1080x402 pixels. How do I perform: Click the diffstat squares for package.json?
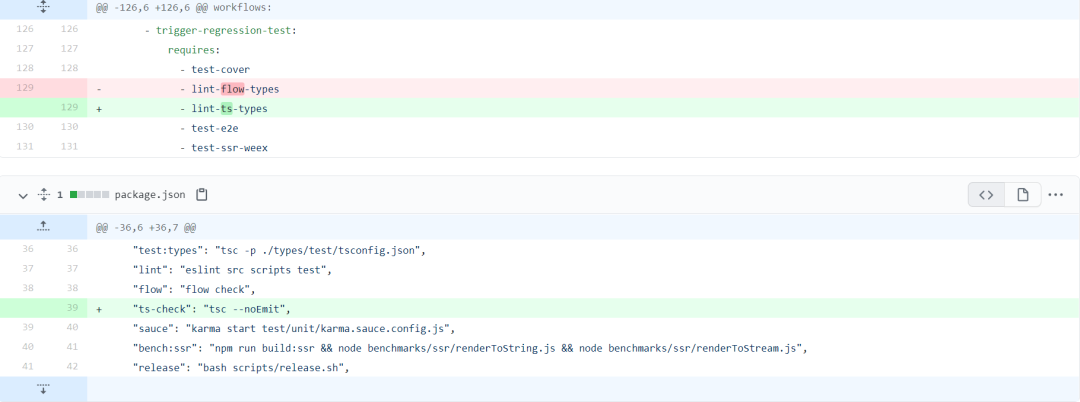[x=89, y=195]
